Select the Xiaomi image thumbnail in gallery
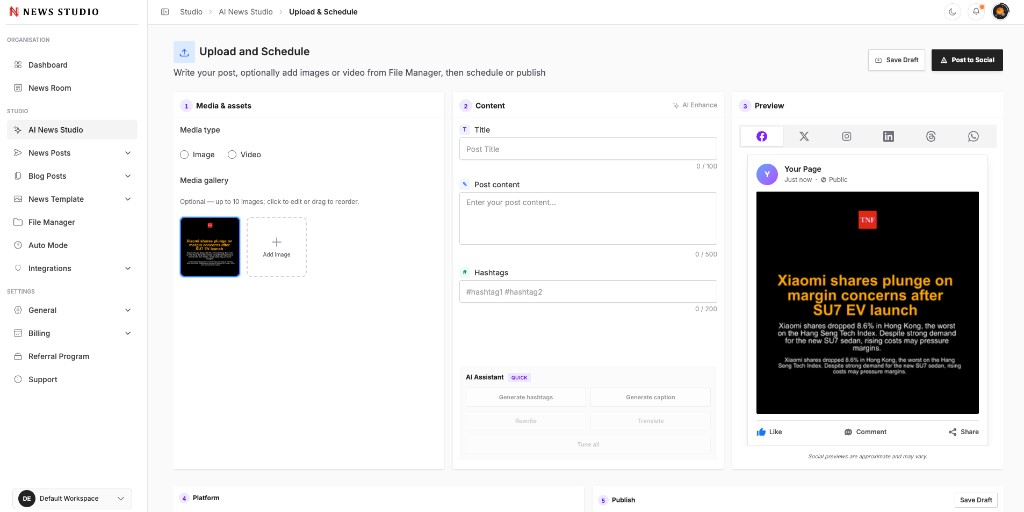The height and width of the screenshot is (512, 1024). coord(210,247)
